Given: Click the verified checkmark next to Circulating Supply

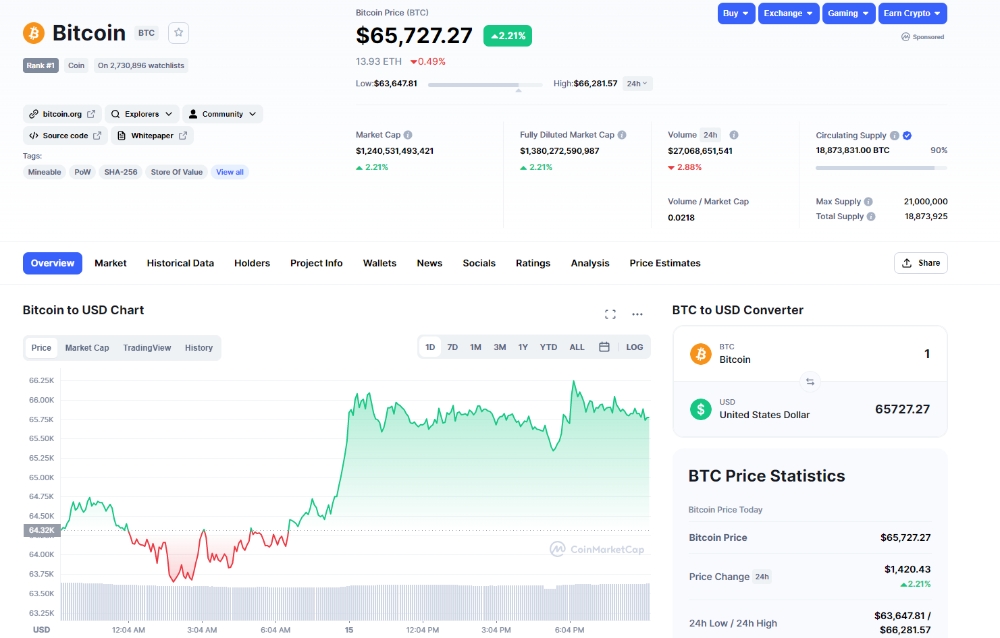Looking at the screenshot, I should (x=907, y=135).
